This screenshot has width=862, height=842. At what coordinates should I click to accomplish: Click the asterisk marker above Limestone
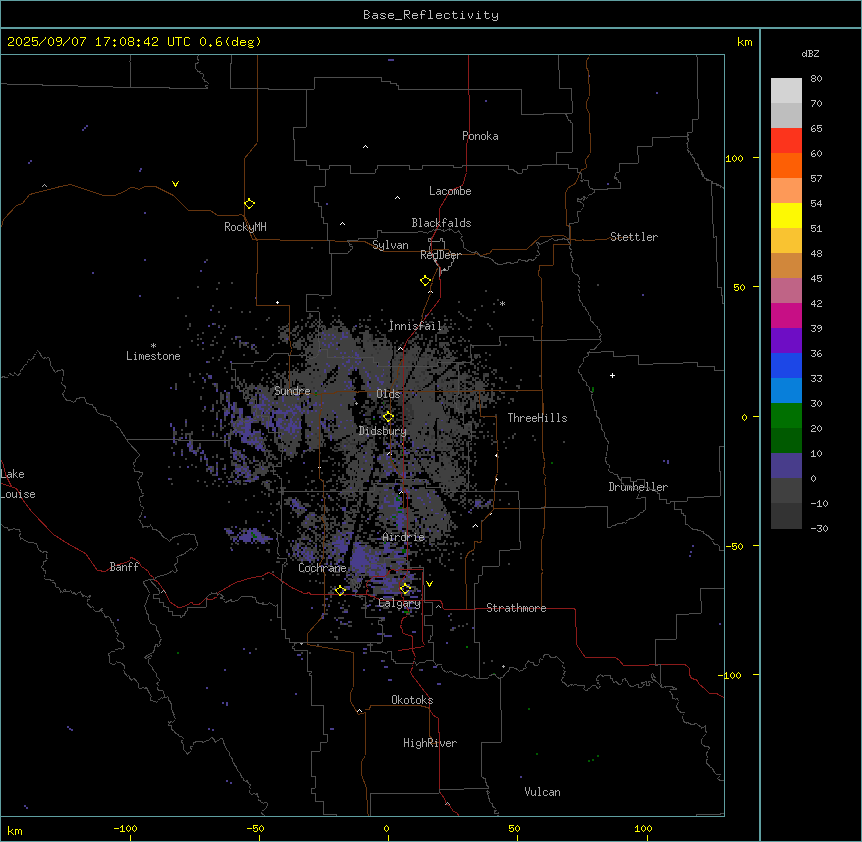pyautogui.click(x=153, y=346)
